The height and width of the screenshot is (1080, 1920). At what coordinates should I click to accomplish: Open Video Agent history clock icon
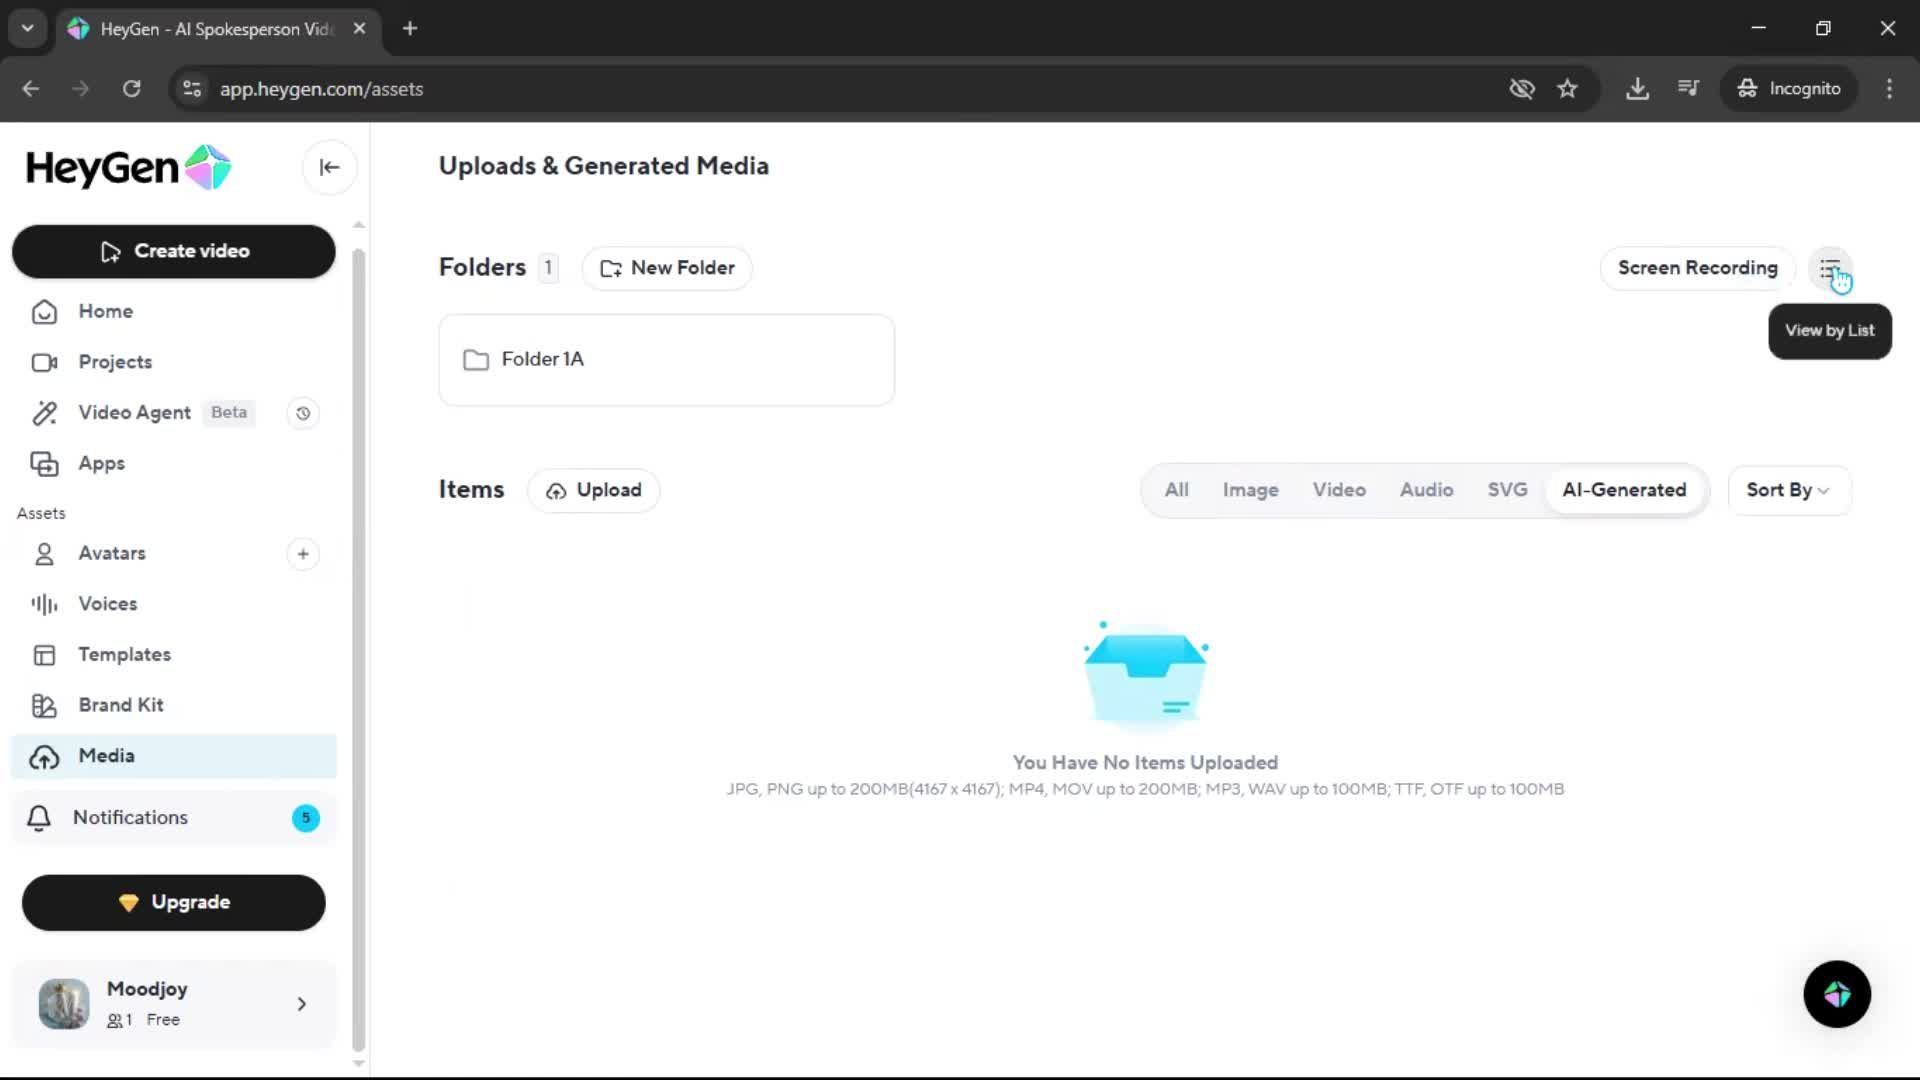pos(303,413)
